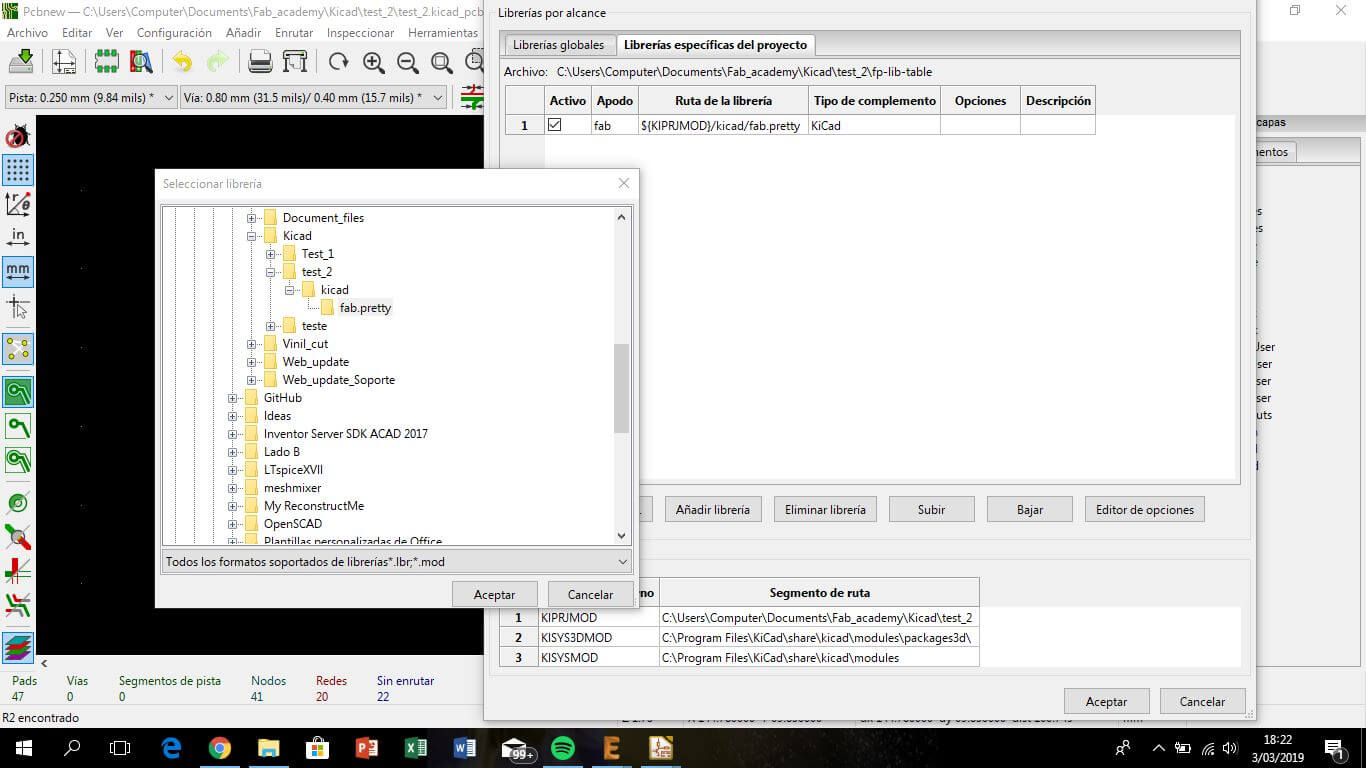Viewport: 1366px width, 768px height.
Task: Collapse the Kicad folder node
Action: [251, 236]
